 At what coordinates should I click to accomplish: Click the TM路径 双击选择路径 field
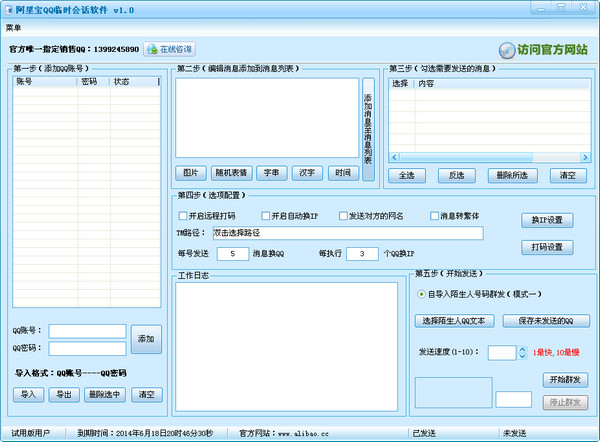348,233
